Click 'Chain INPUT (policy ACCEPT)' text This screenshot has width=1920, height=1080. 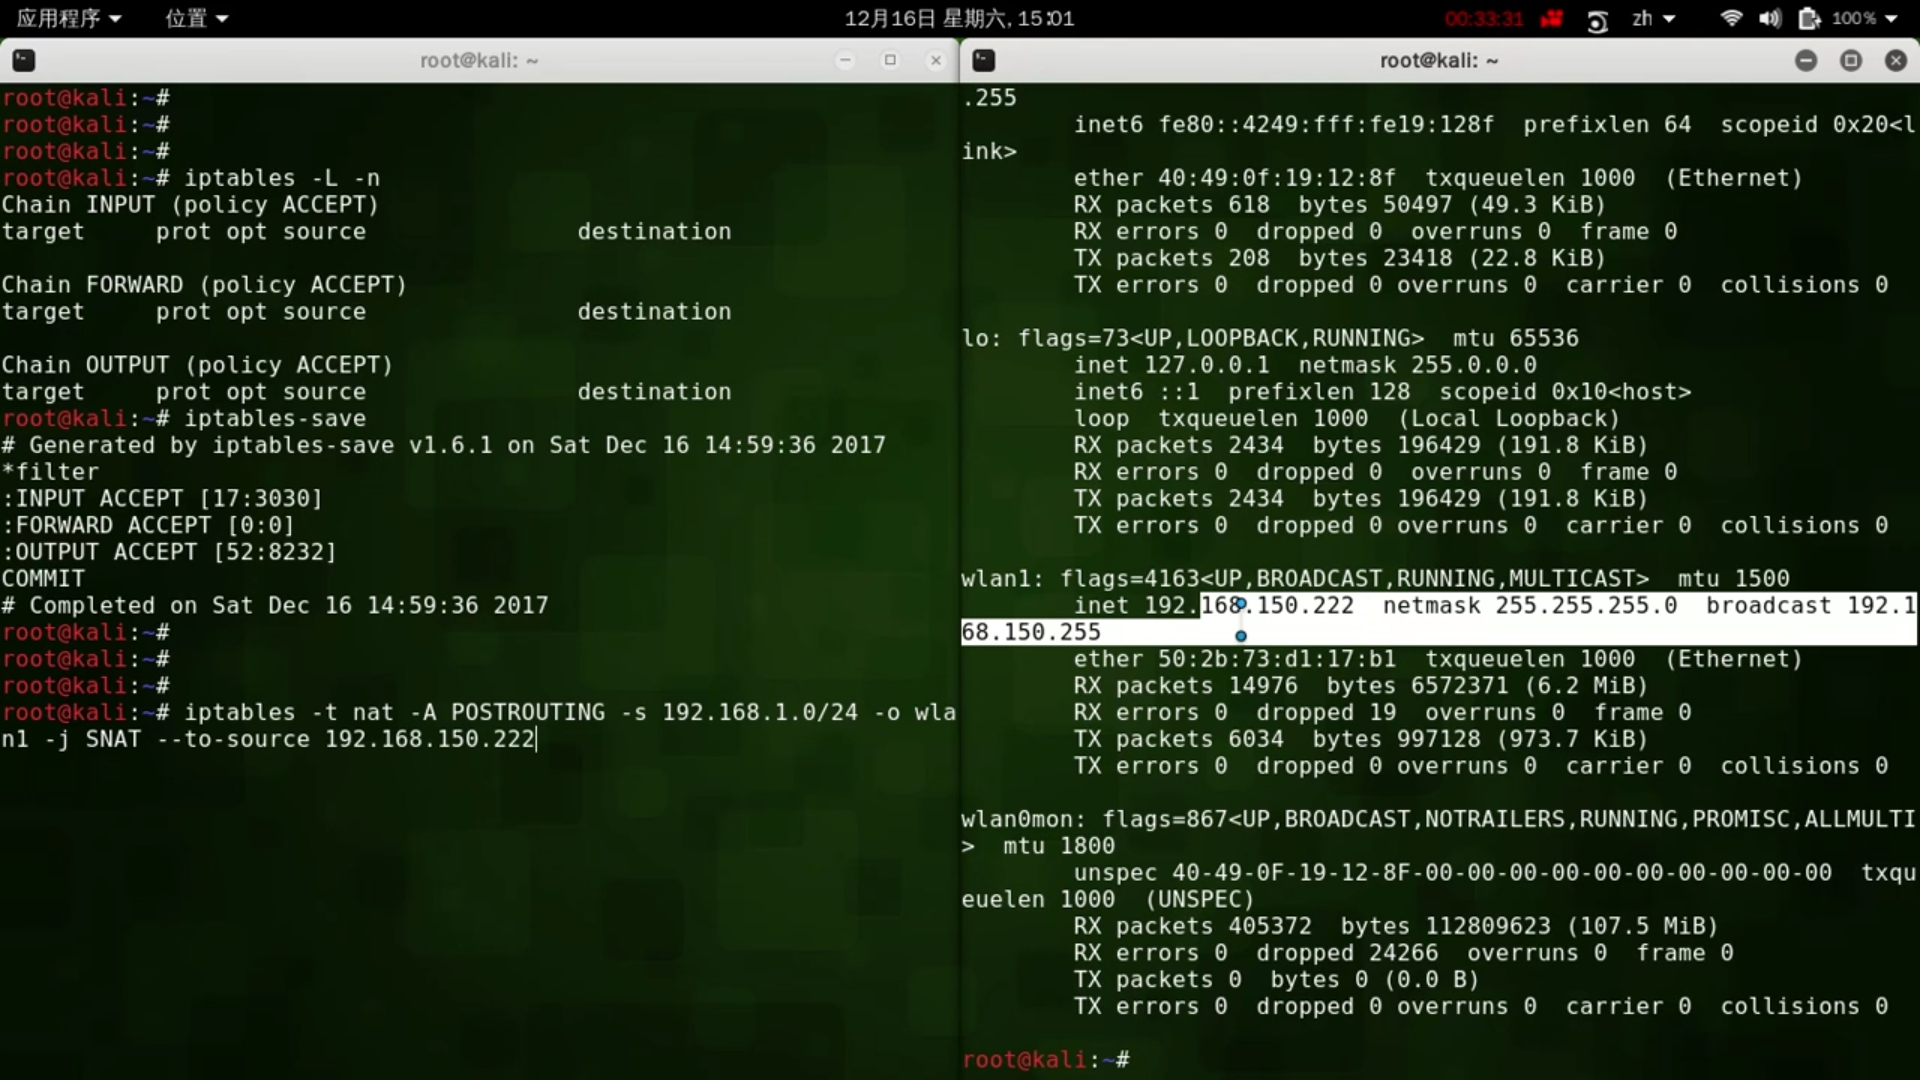coord(190,205)
